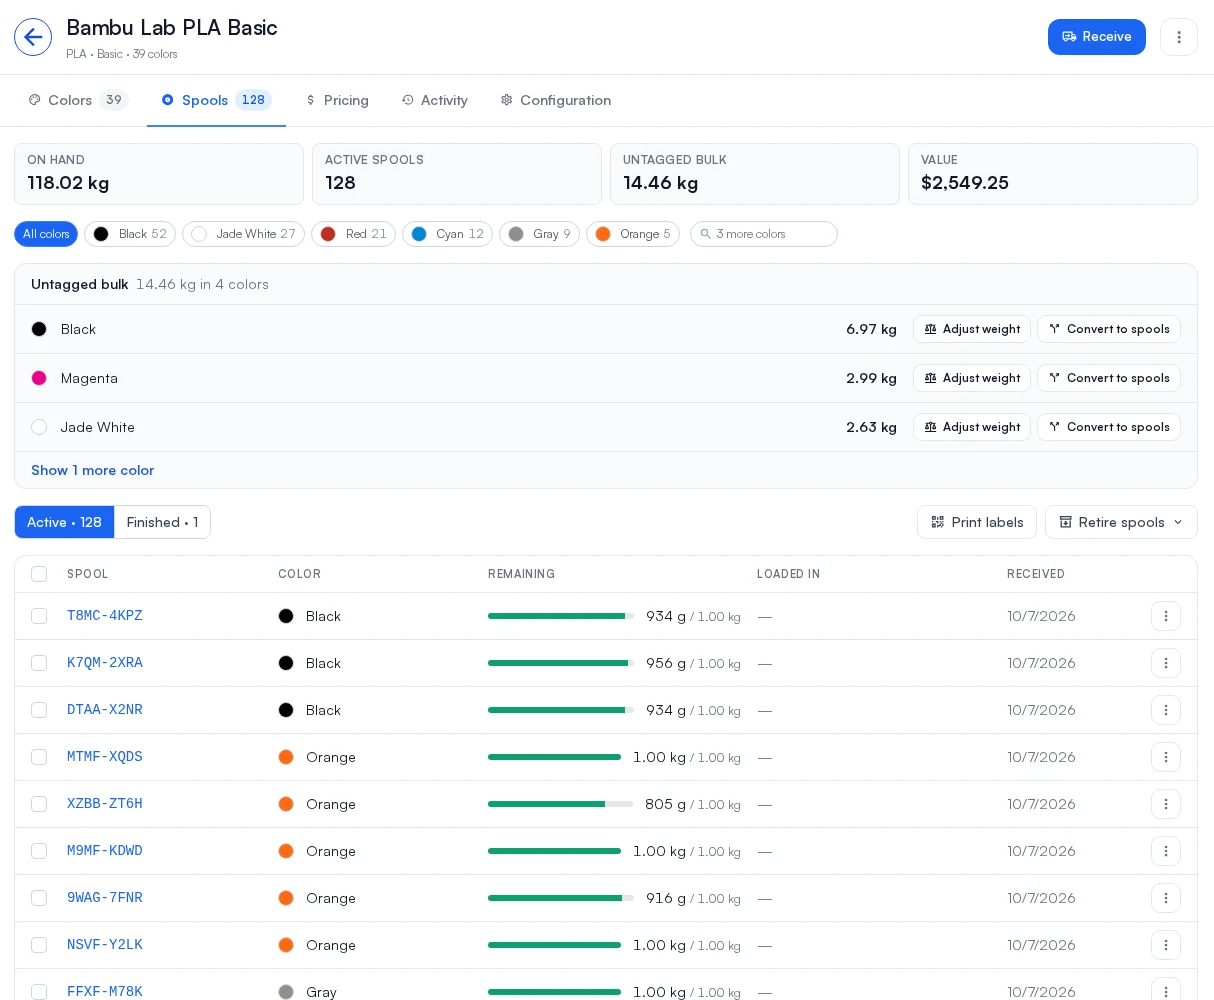Viewport: 1214px width, 1000px height.
Task: Adjust weight for Black bulk
Action: [972, 329]
